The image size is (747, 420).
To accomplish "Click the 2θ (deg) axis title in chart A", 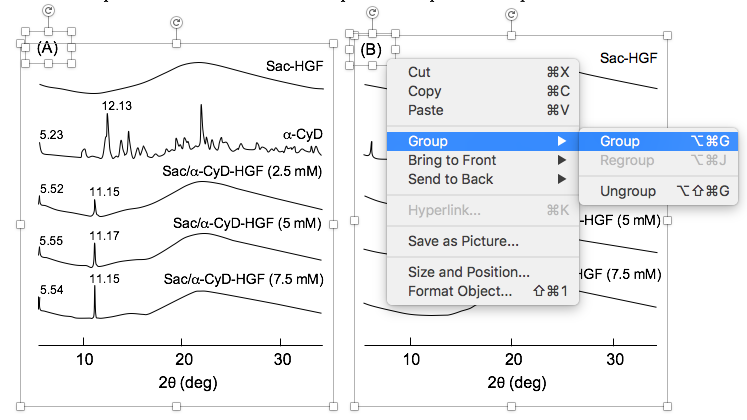I will click(188, 382).
